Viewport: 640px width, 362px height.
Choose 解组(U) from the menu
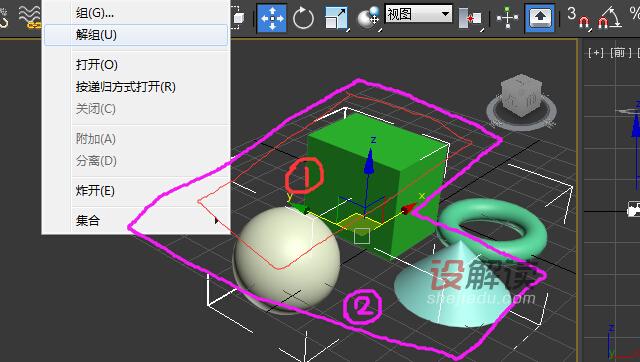point(136,35)
